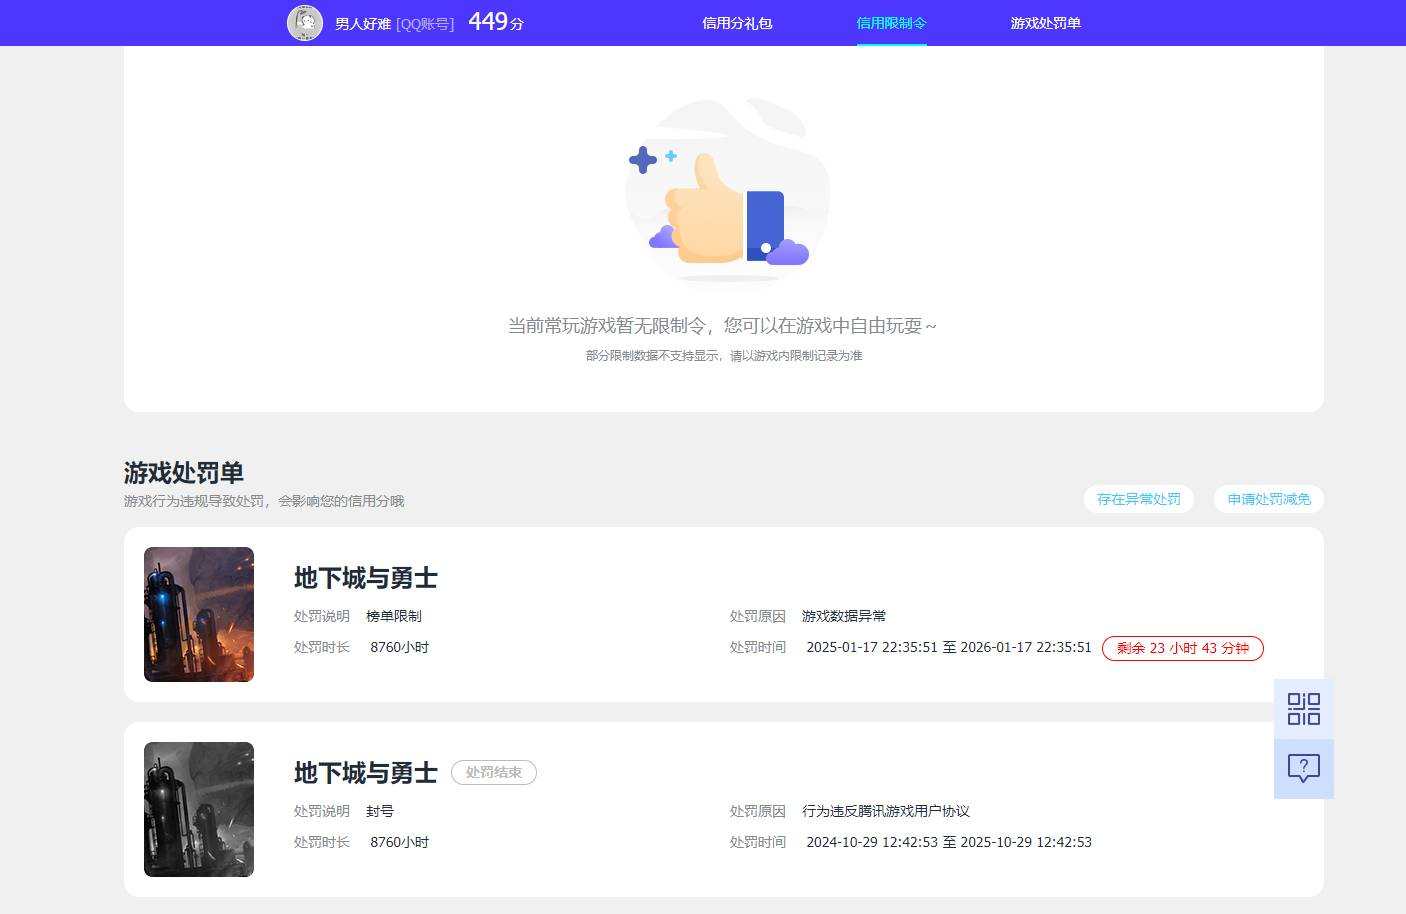Open the QR code floating icon
This screenshot has width=1406, height=914.
1304,709
